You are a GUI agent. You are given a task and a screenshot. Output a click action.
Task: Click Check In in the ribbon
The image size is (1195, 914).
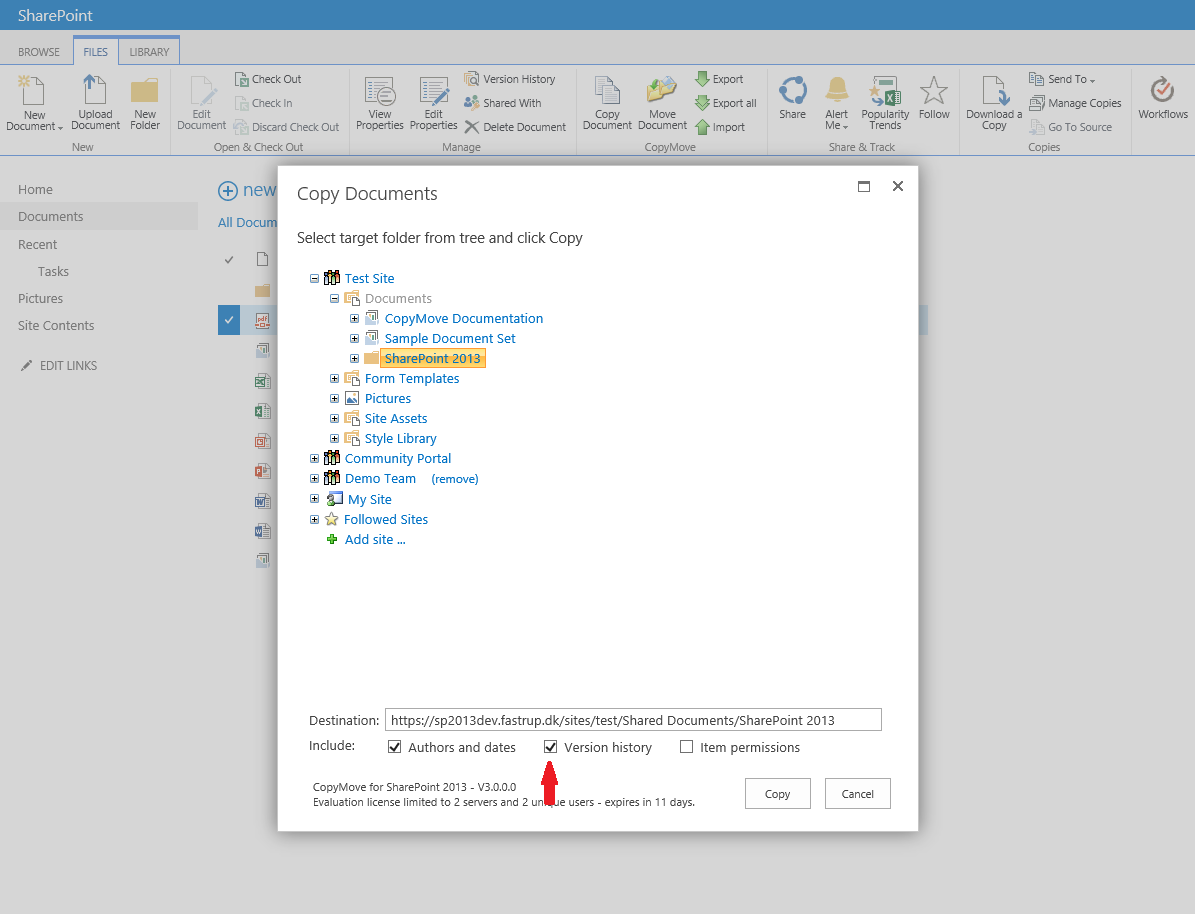(x=264, y=103)
